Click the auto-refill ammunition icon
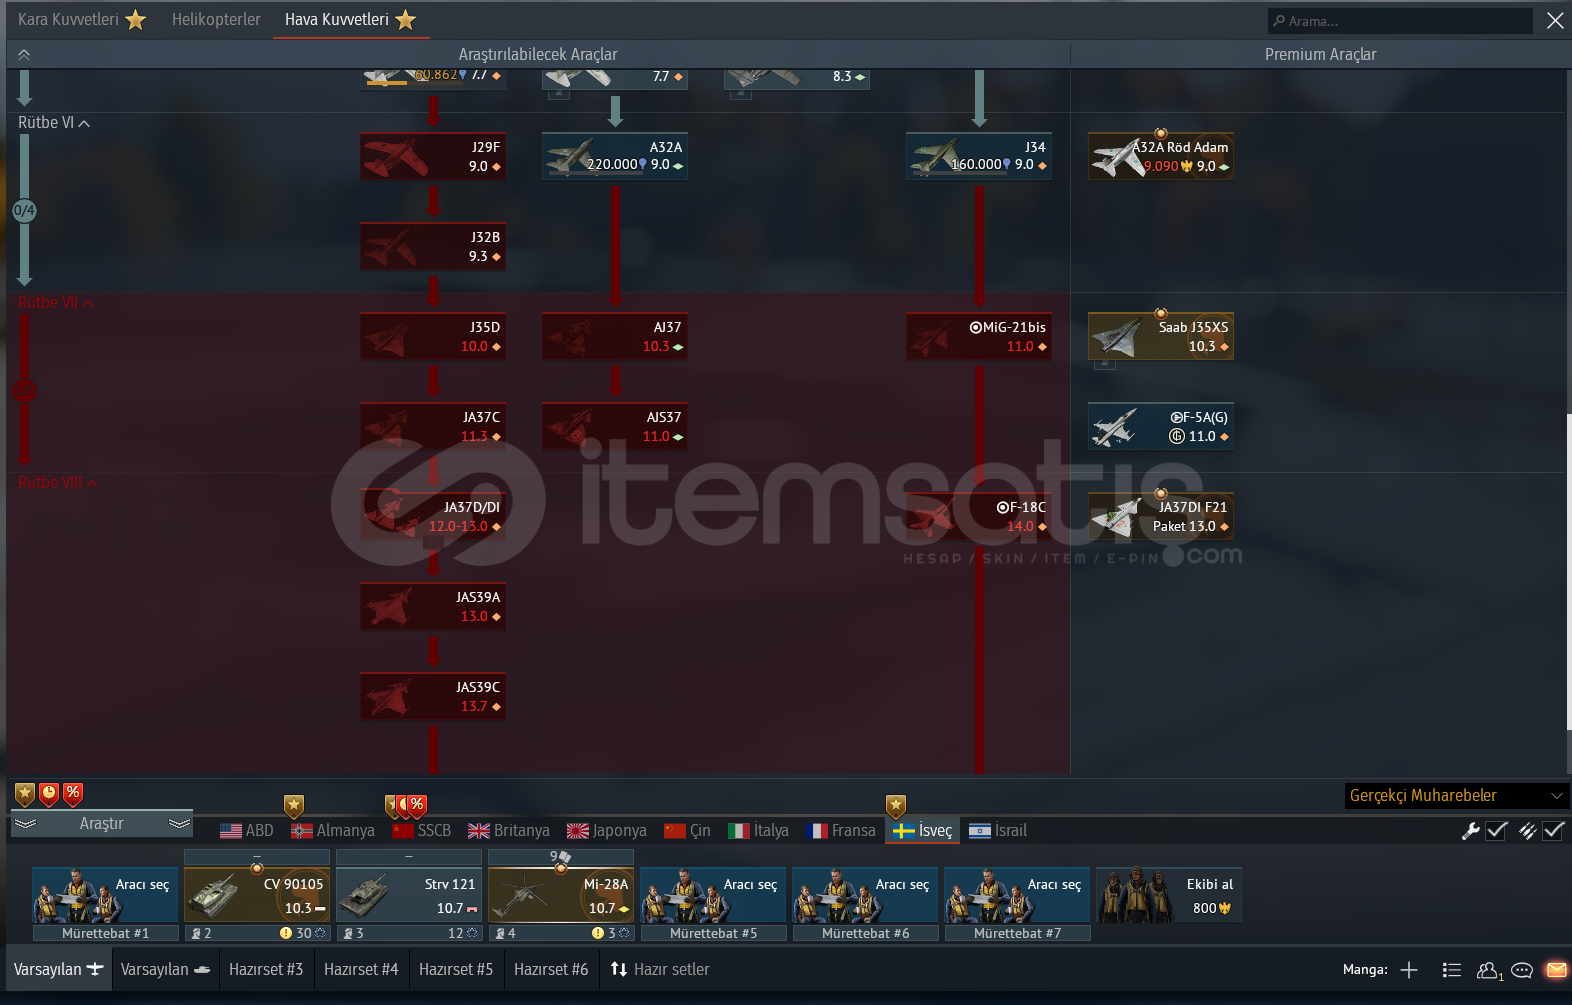This screenshot has width=1572, height=1005. (x=1527, y=830)
